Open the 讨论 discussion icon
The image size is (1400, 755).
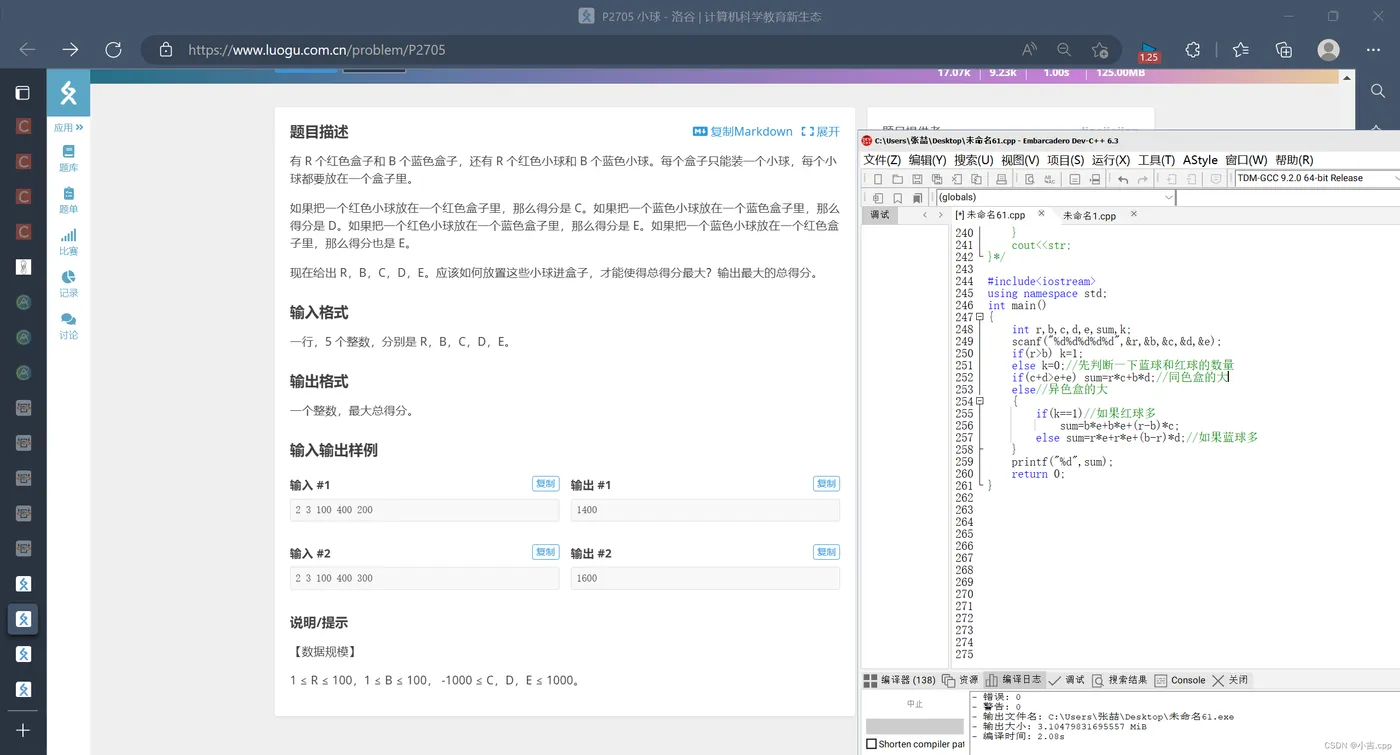point(68,326)
